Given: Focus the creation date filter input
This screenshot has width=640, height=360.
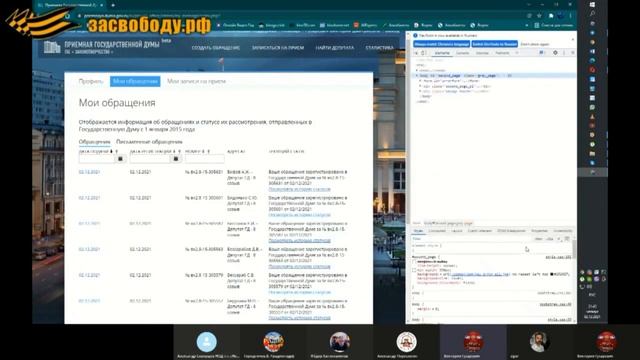Looking at the screenshot, I should (x=97, y=159).
